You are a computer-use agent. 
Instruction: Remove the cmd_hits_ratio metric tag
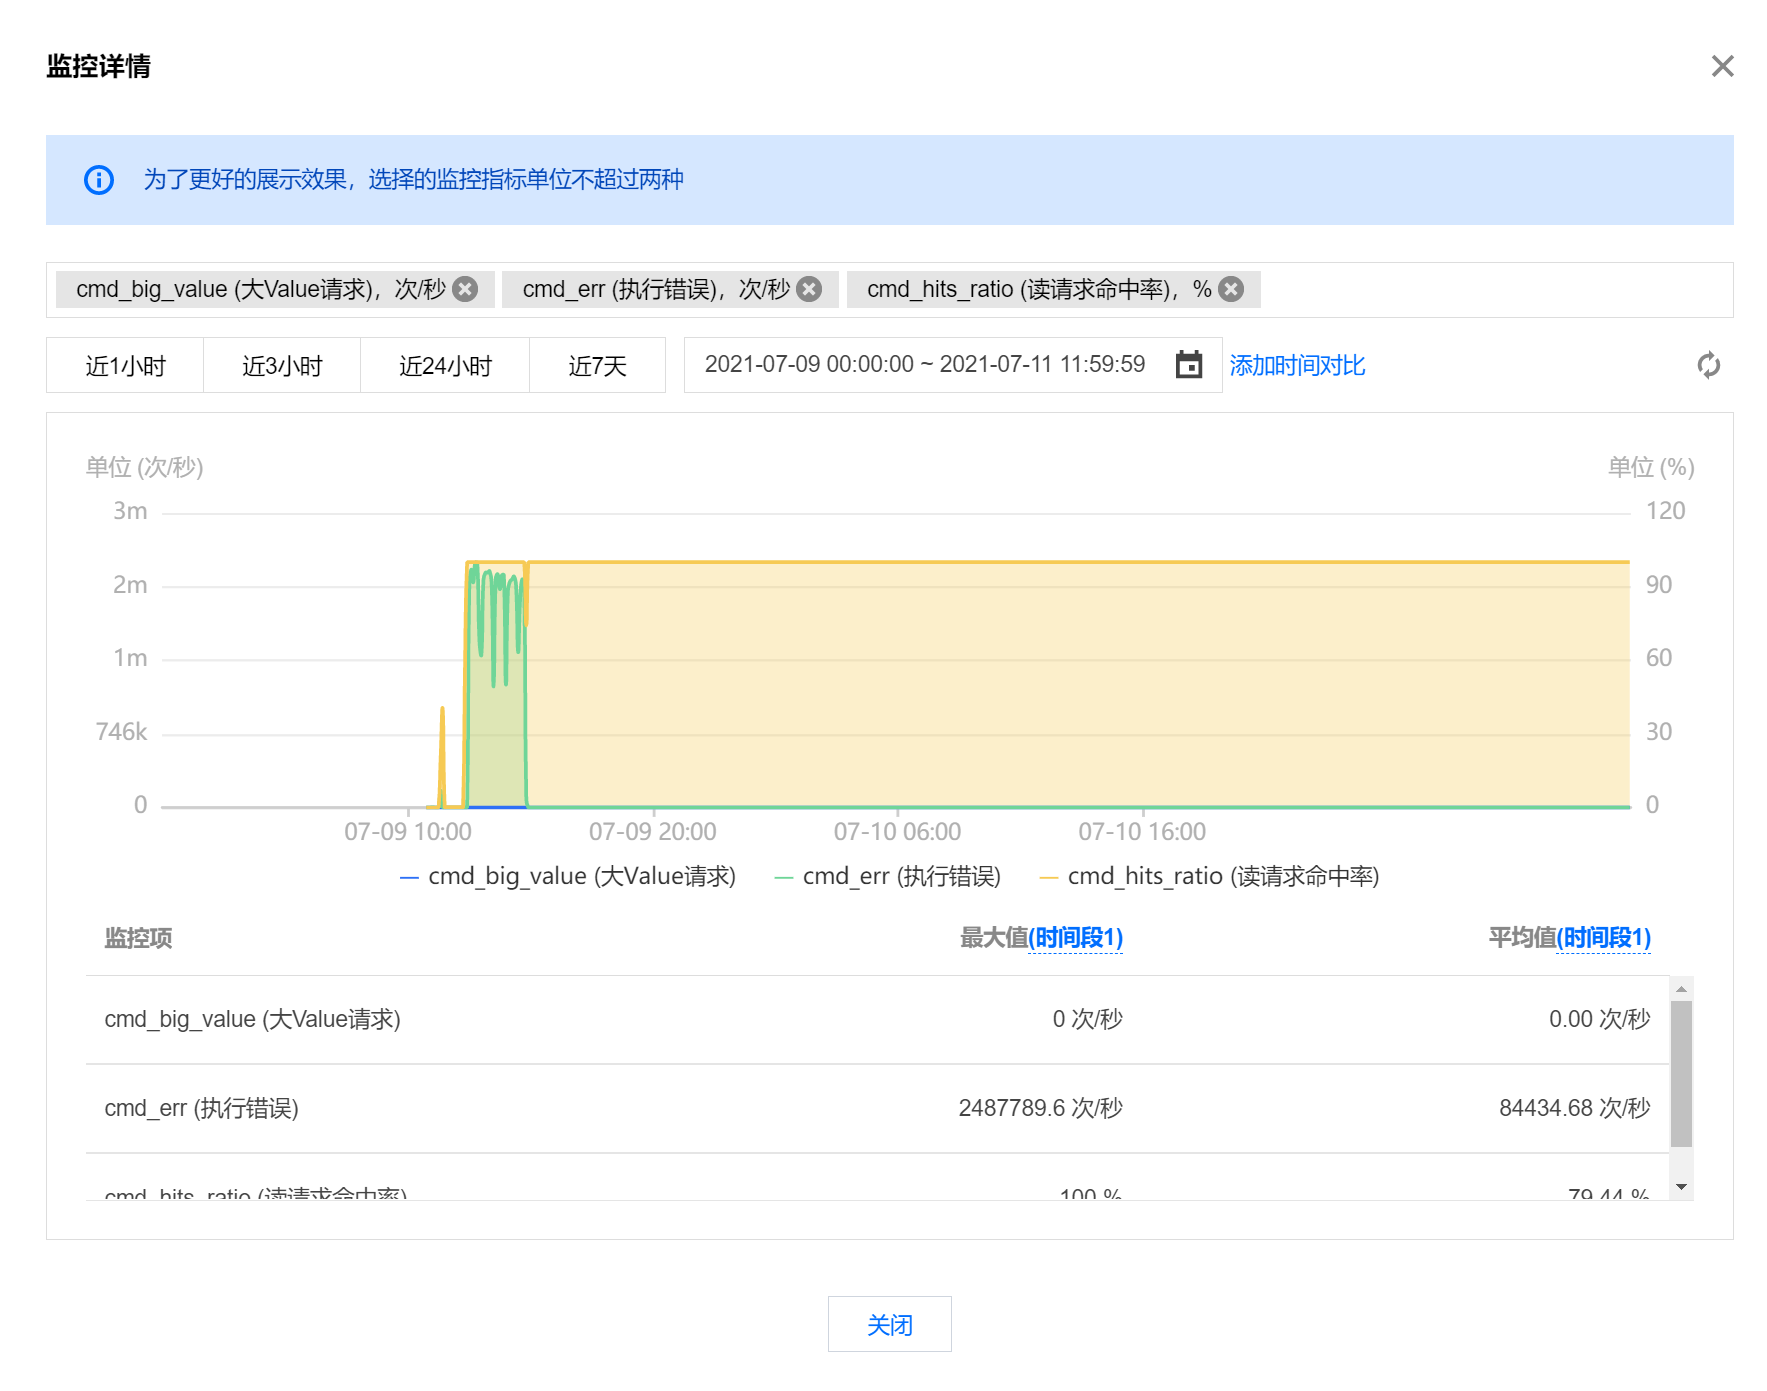[1231, 289]
